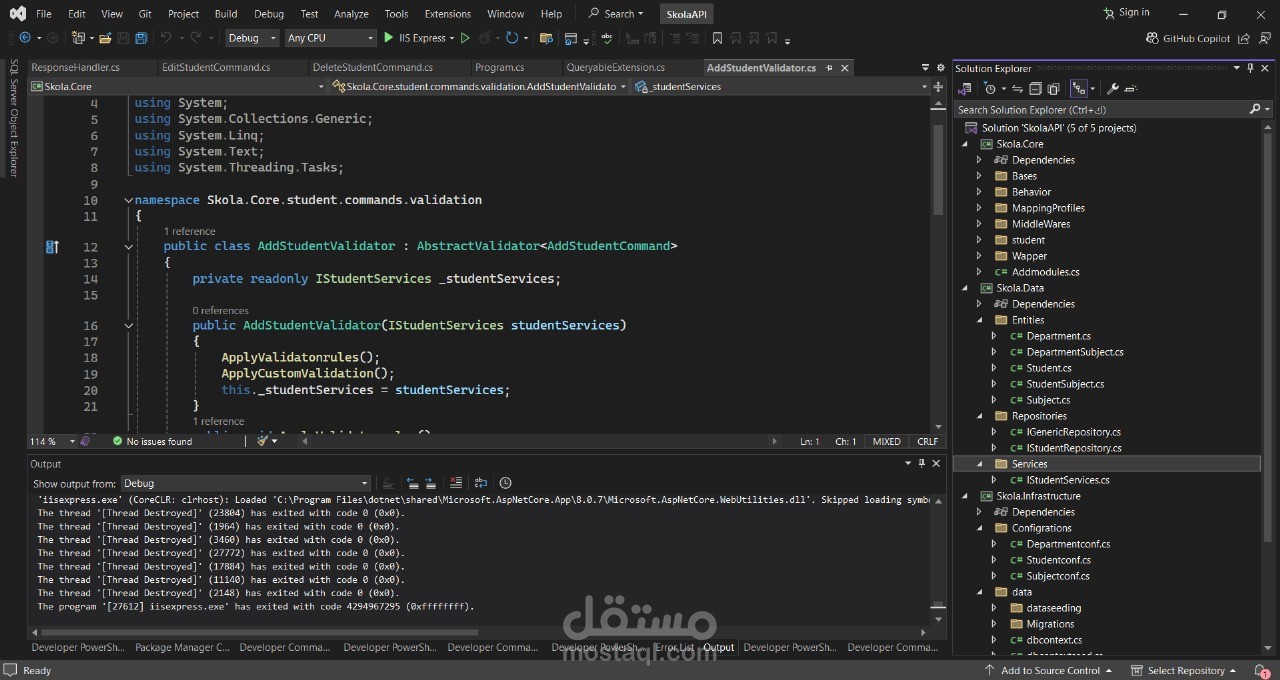Click the Sign in button

[1126, 13]
